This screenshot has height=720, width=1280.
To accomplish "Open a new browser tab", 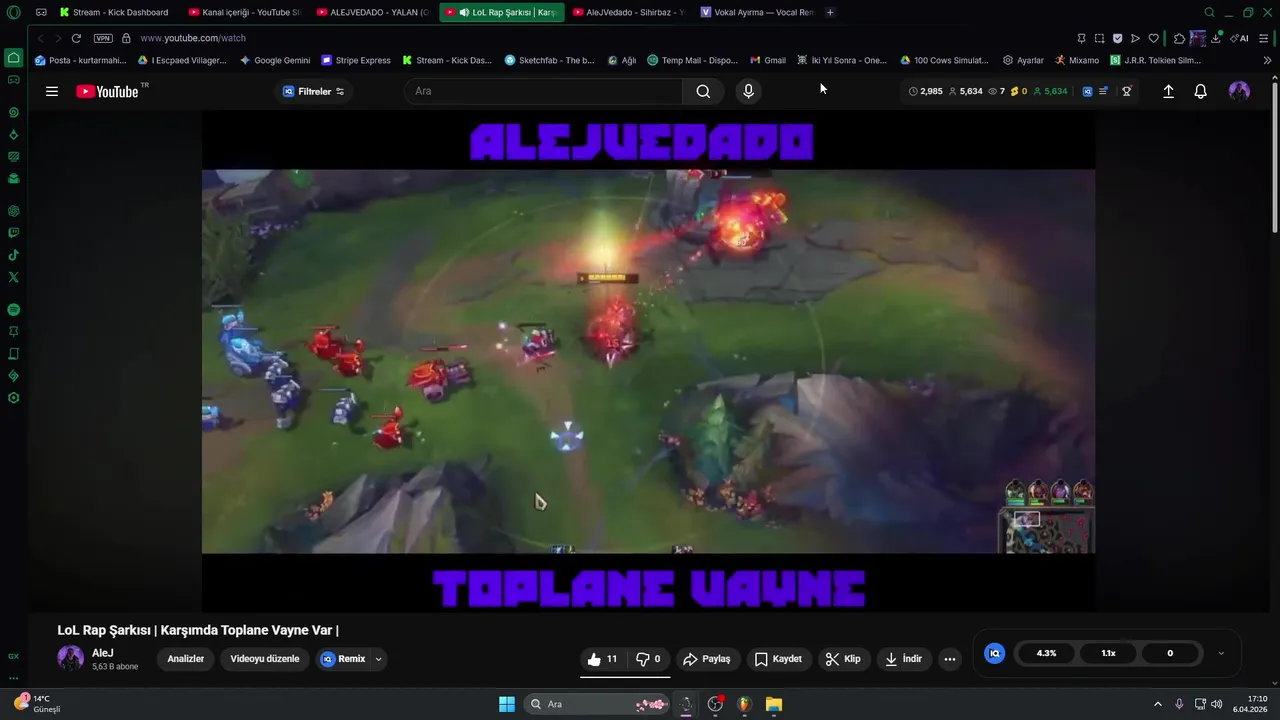I will click(830, 12).
